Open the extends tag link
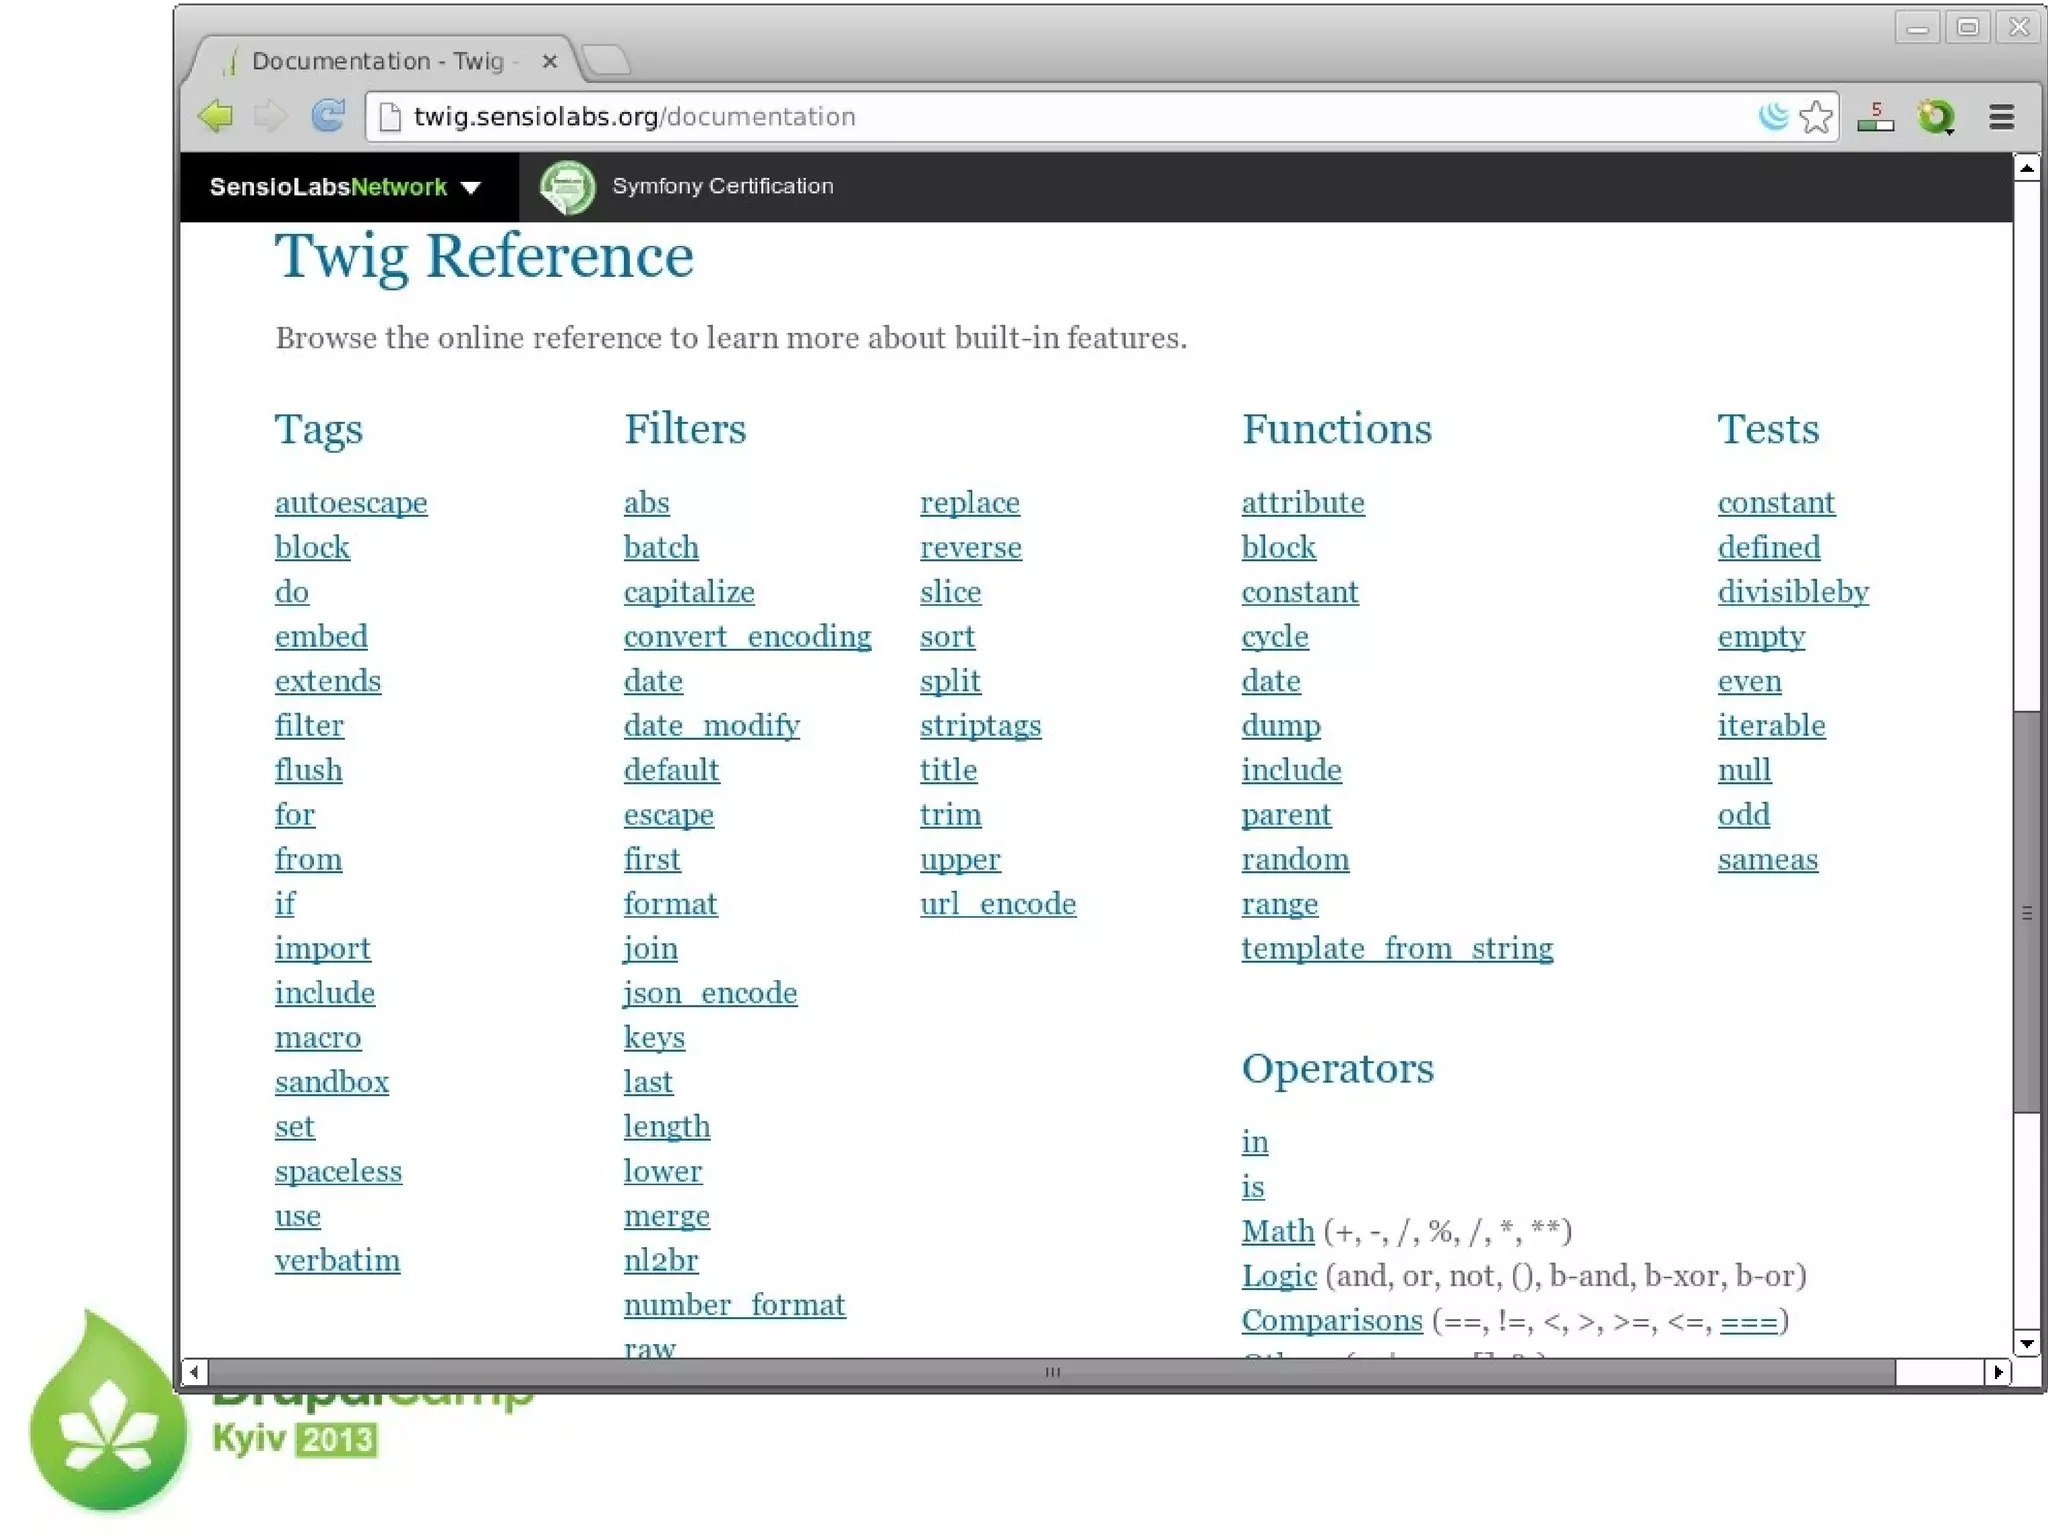The width and height of the screenshot is (2048, 1539). (x=328, y=681)
